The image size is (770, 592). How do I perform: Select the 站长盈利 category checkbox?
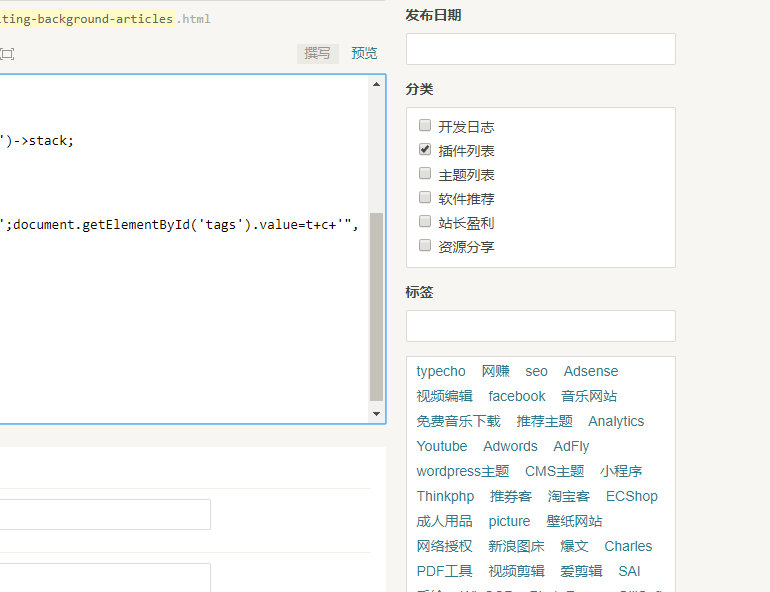pos(425,221)
